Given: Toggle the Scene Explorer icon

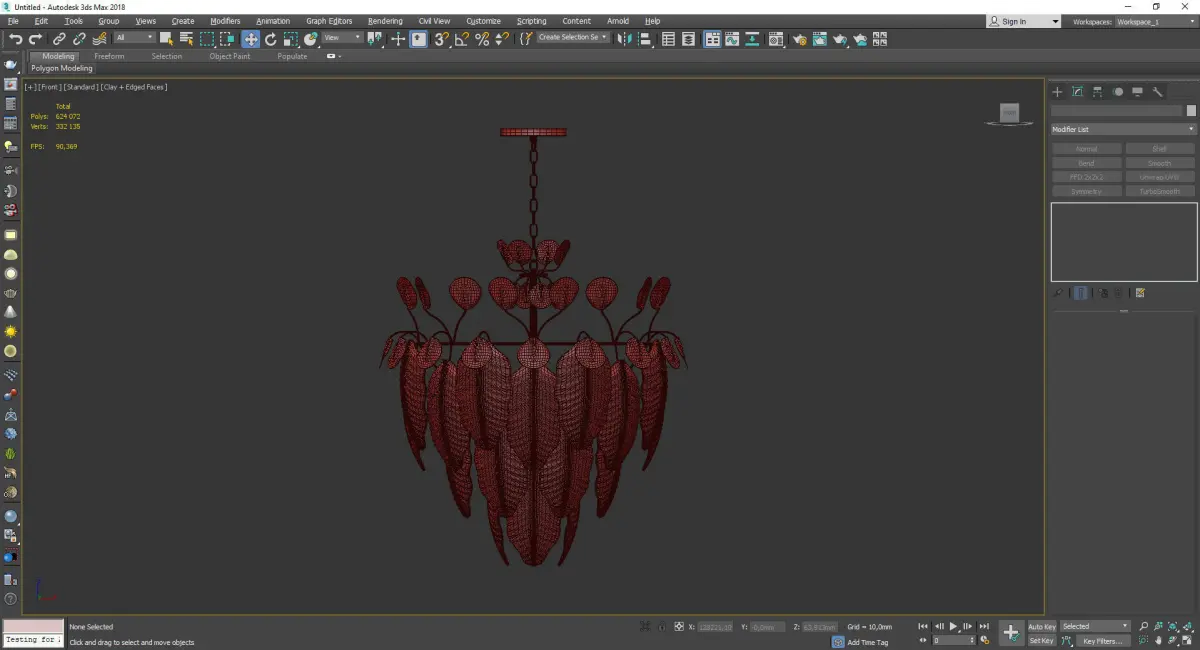Looking at the screenshot, I should pyautogui.click(x=668, y=39).
